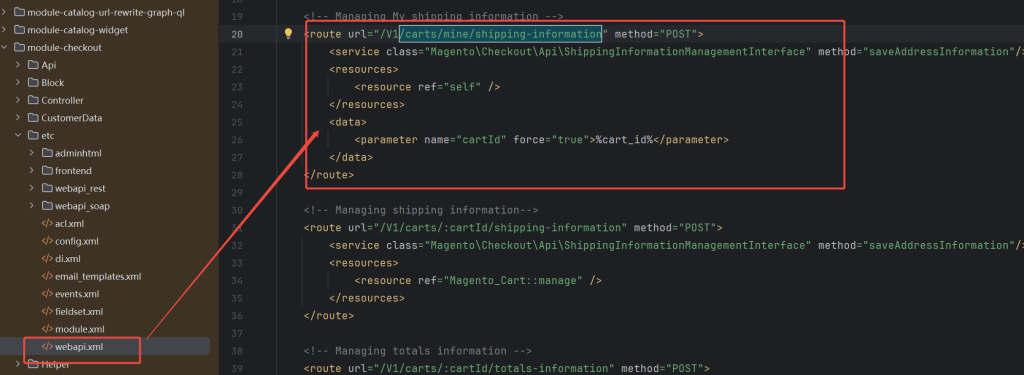Select di.xml in the project tree

click(68, 259)
